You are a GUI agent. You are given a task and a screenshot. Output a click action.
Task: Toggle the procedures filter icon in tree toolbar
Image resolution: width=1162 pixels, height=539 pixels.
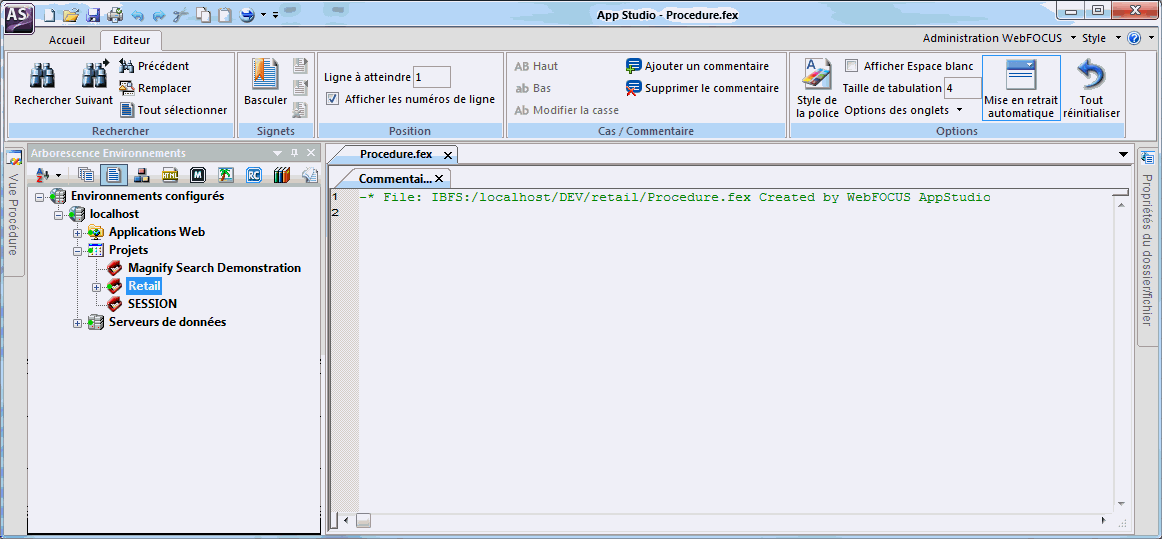[113, 175]
